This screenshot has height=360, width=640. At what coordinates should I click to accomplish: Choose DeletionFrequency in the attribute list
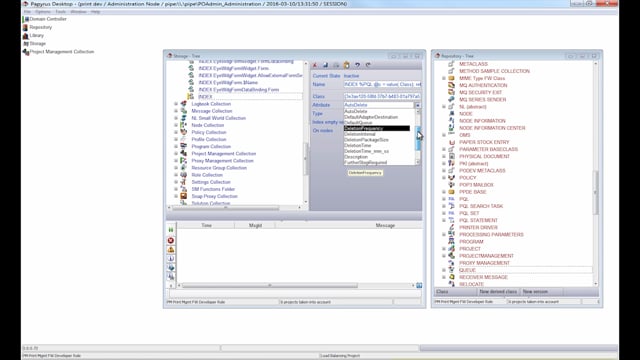pos(377,129)
